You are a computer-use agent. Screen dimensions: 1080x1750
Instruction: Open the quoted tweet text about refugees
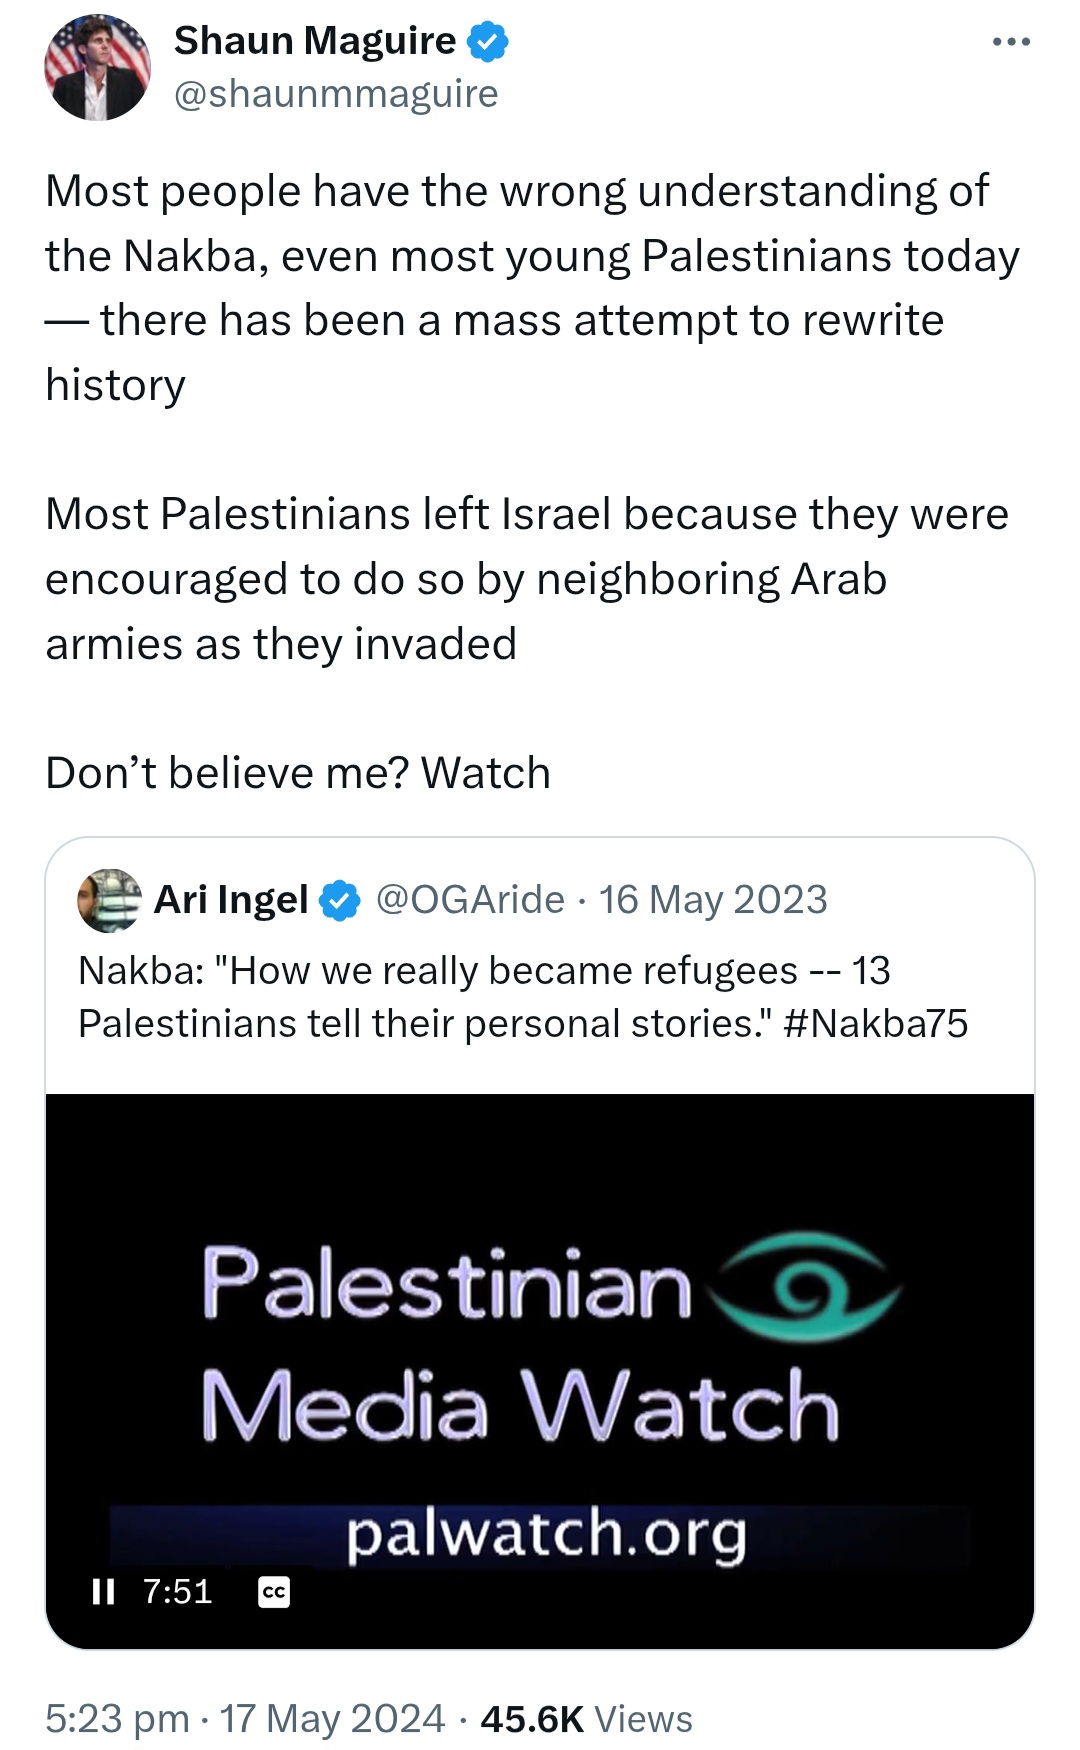point(523,997)
